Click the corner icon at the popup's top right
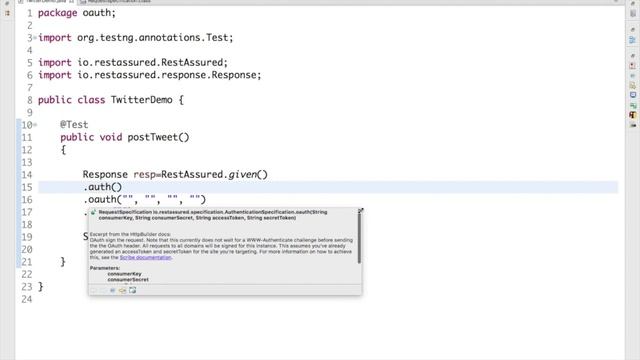Screen dimensions: 640x360 360,211
